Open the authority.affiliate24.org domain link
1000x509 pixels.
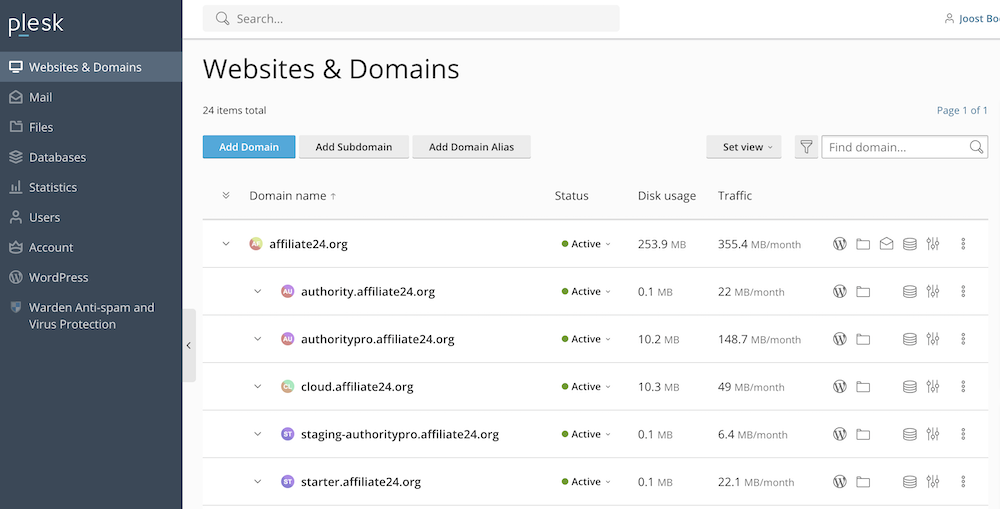[367, 292]
